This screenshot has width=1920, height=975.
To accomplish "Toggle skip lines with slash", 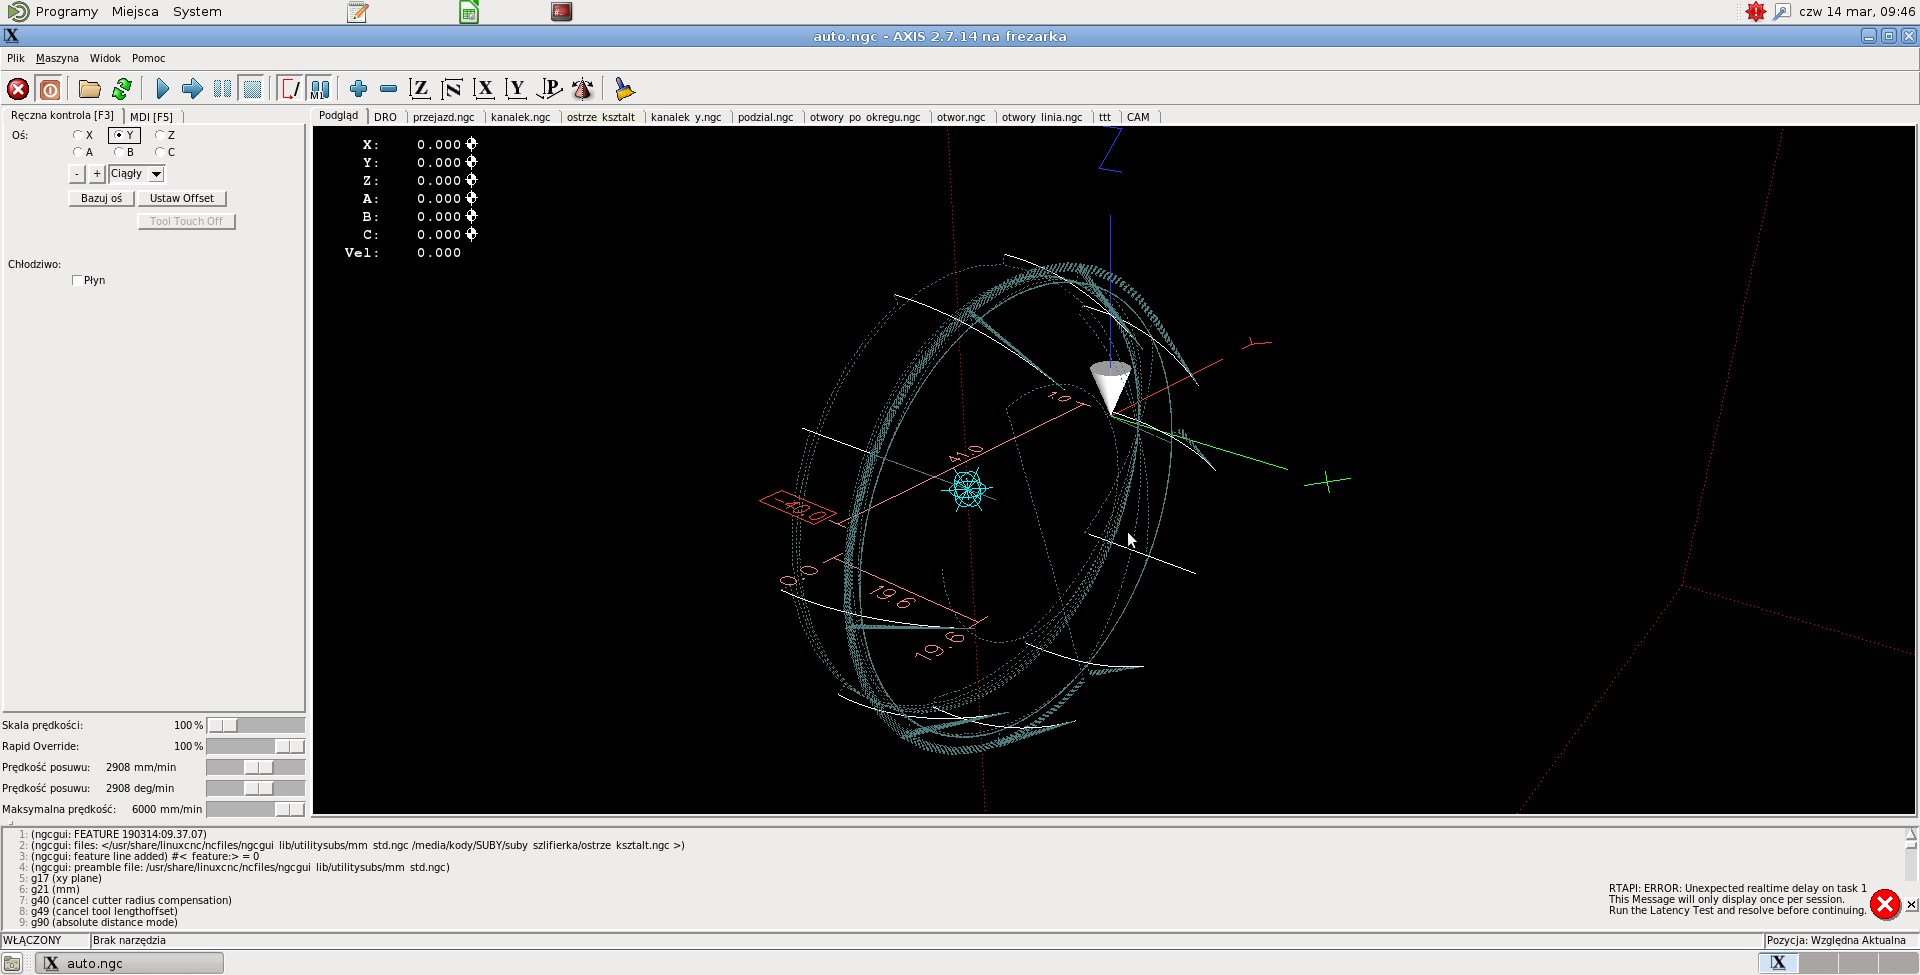I will (290, 89).
